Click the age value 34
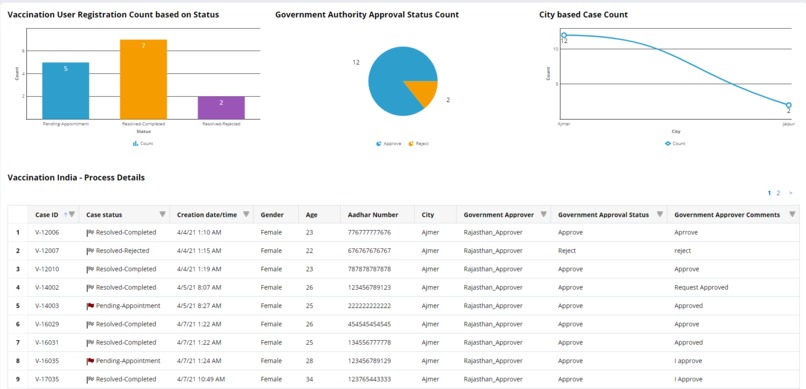 tap(309, 379)
